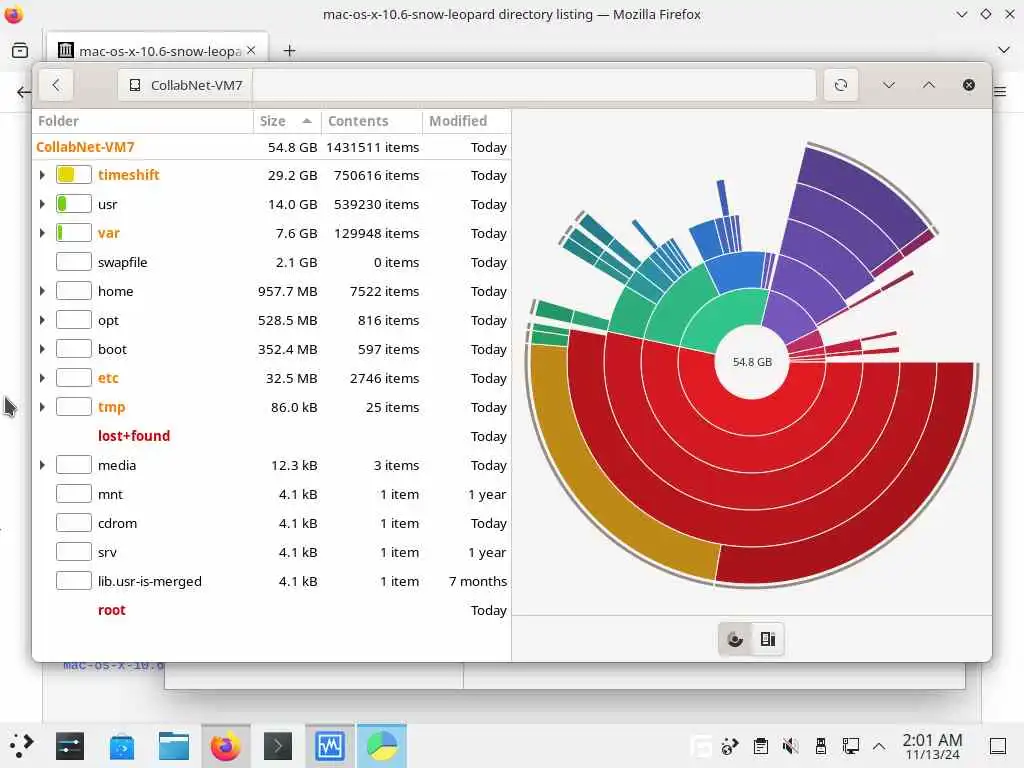The image size is (1024, 768).
Task: Open the clock showing 2:01 AM
Action: pyautogui.click(x=932, y=746)
